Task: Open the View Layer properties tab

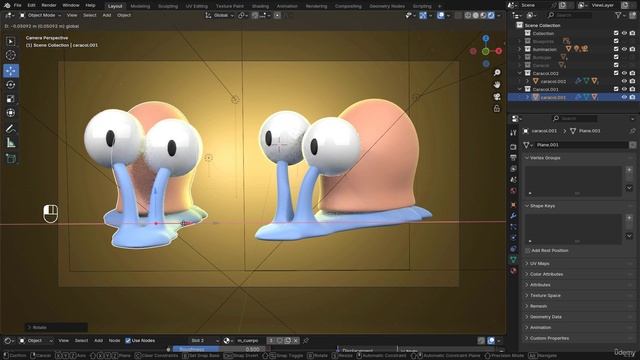Action: (x=513, y=169)
